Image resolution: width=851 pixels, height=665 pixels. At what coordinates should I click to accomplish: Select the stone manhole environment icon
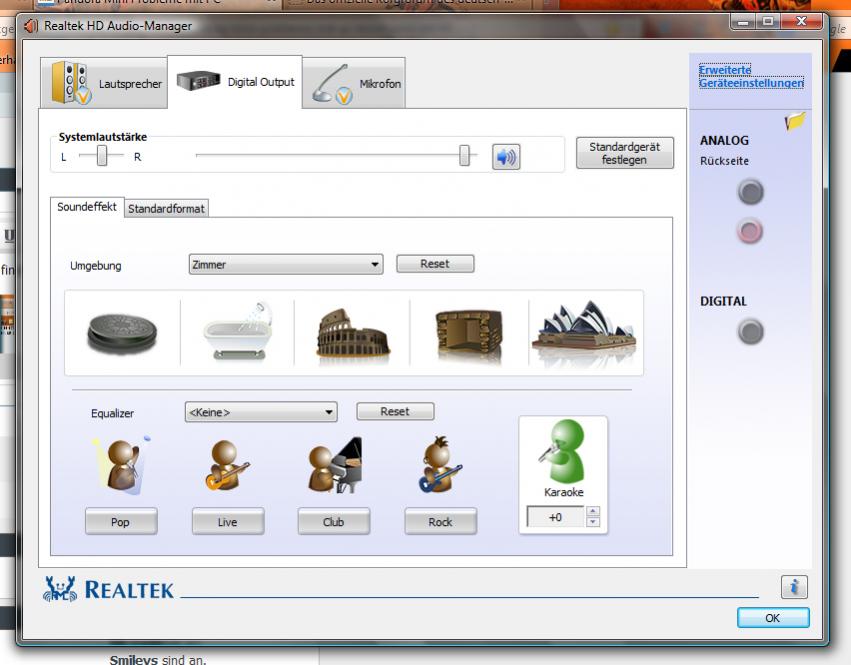click(122, 333)
